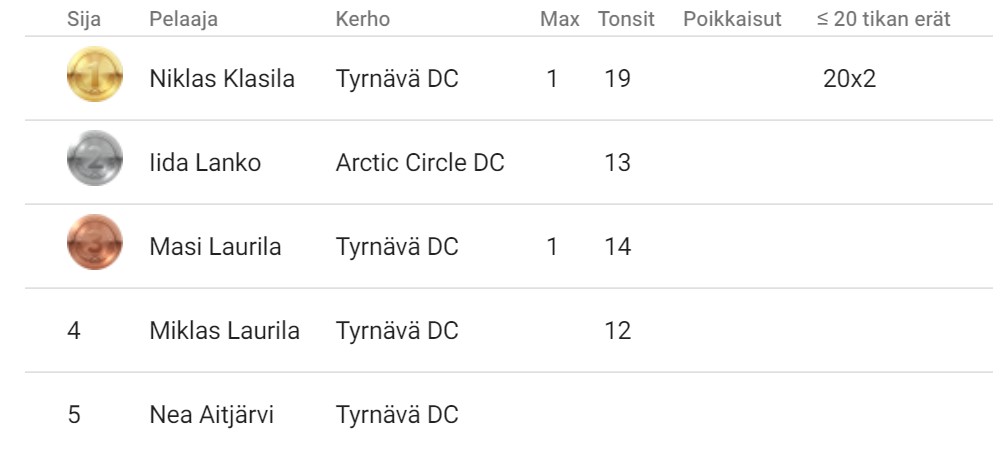Sort by the Pelaaja column header
Screen dimensions: 1001x451
coord(183,19)
